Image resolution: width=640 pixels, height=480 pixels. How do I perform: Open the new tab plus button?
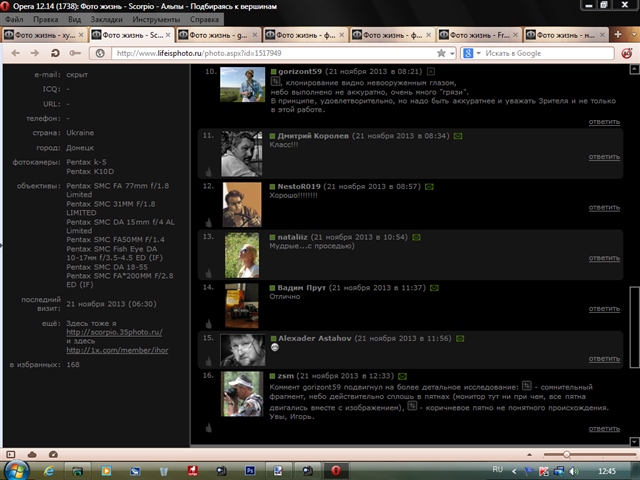click(618, 34)
